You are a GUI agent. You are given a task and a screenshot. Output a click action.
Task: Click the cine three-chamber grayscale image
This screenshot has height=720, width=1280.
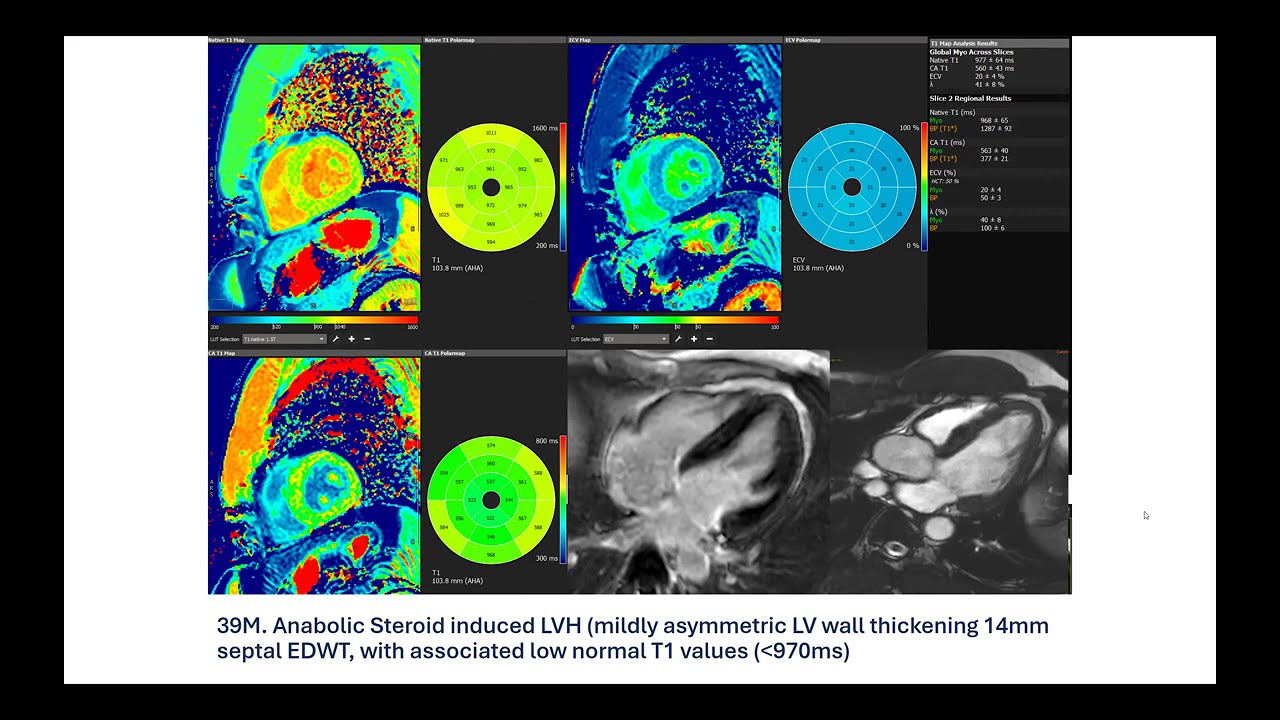[950, 472]
